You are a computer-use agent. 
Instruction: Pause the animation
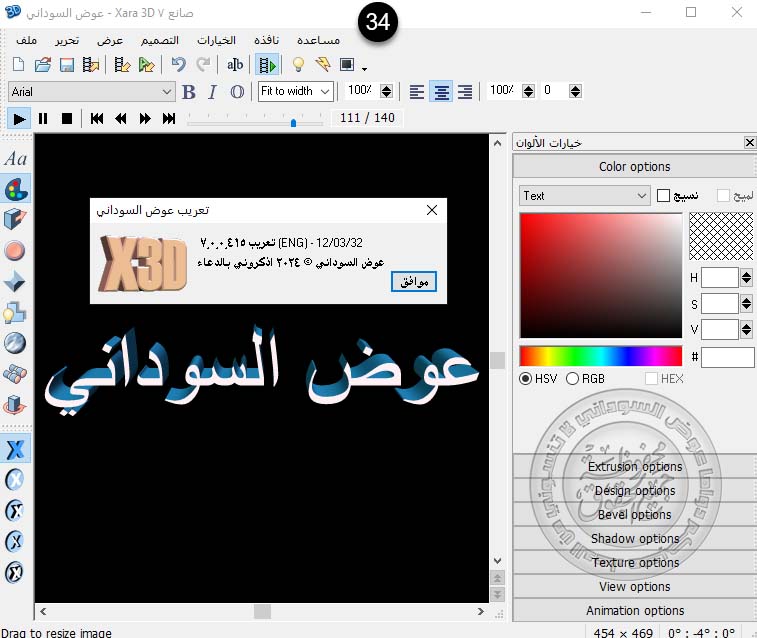(43, 118)
